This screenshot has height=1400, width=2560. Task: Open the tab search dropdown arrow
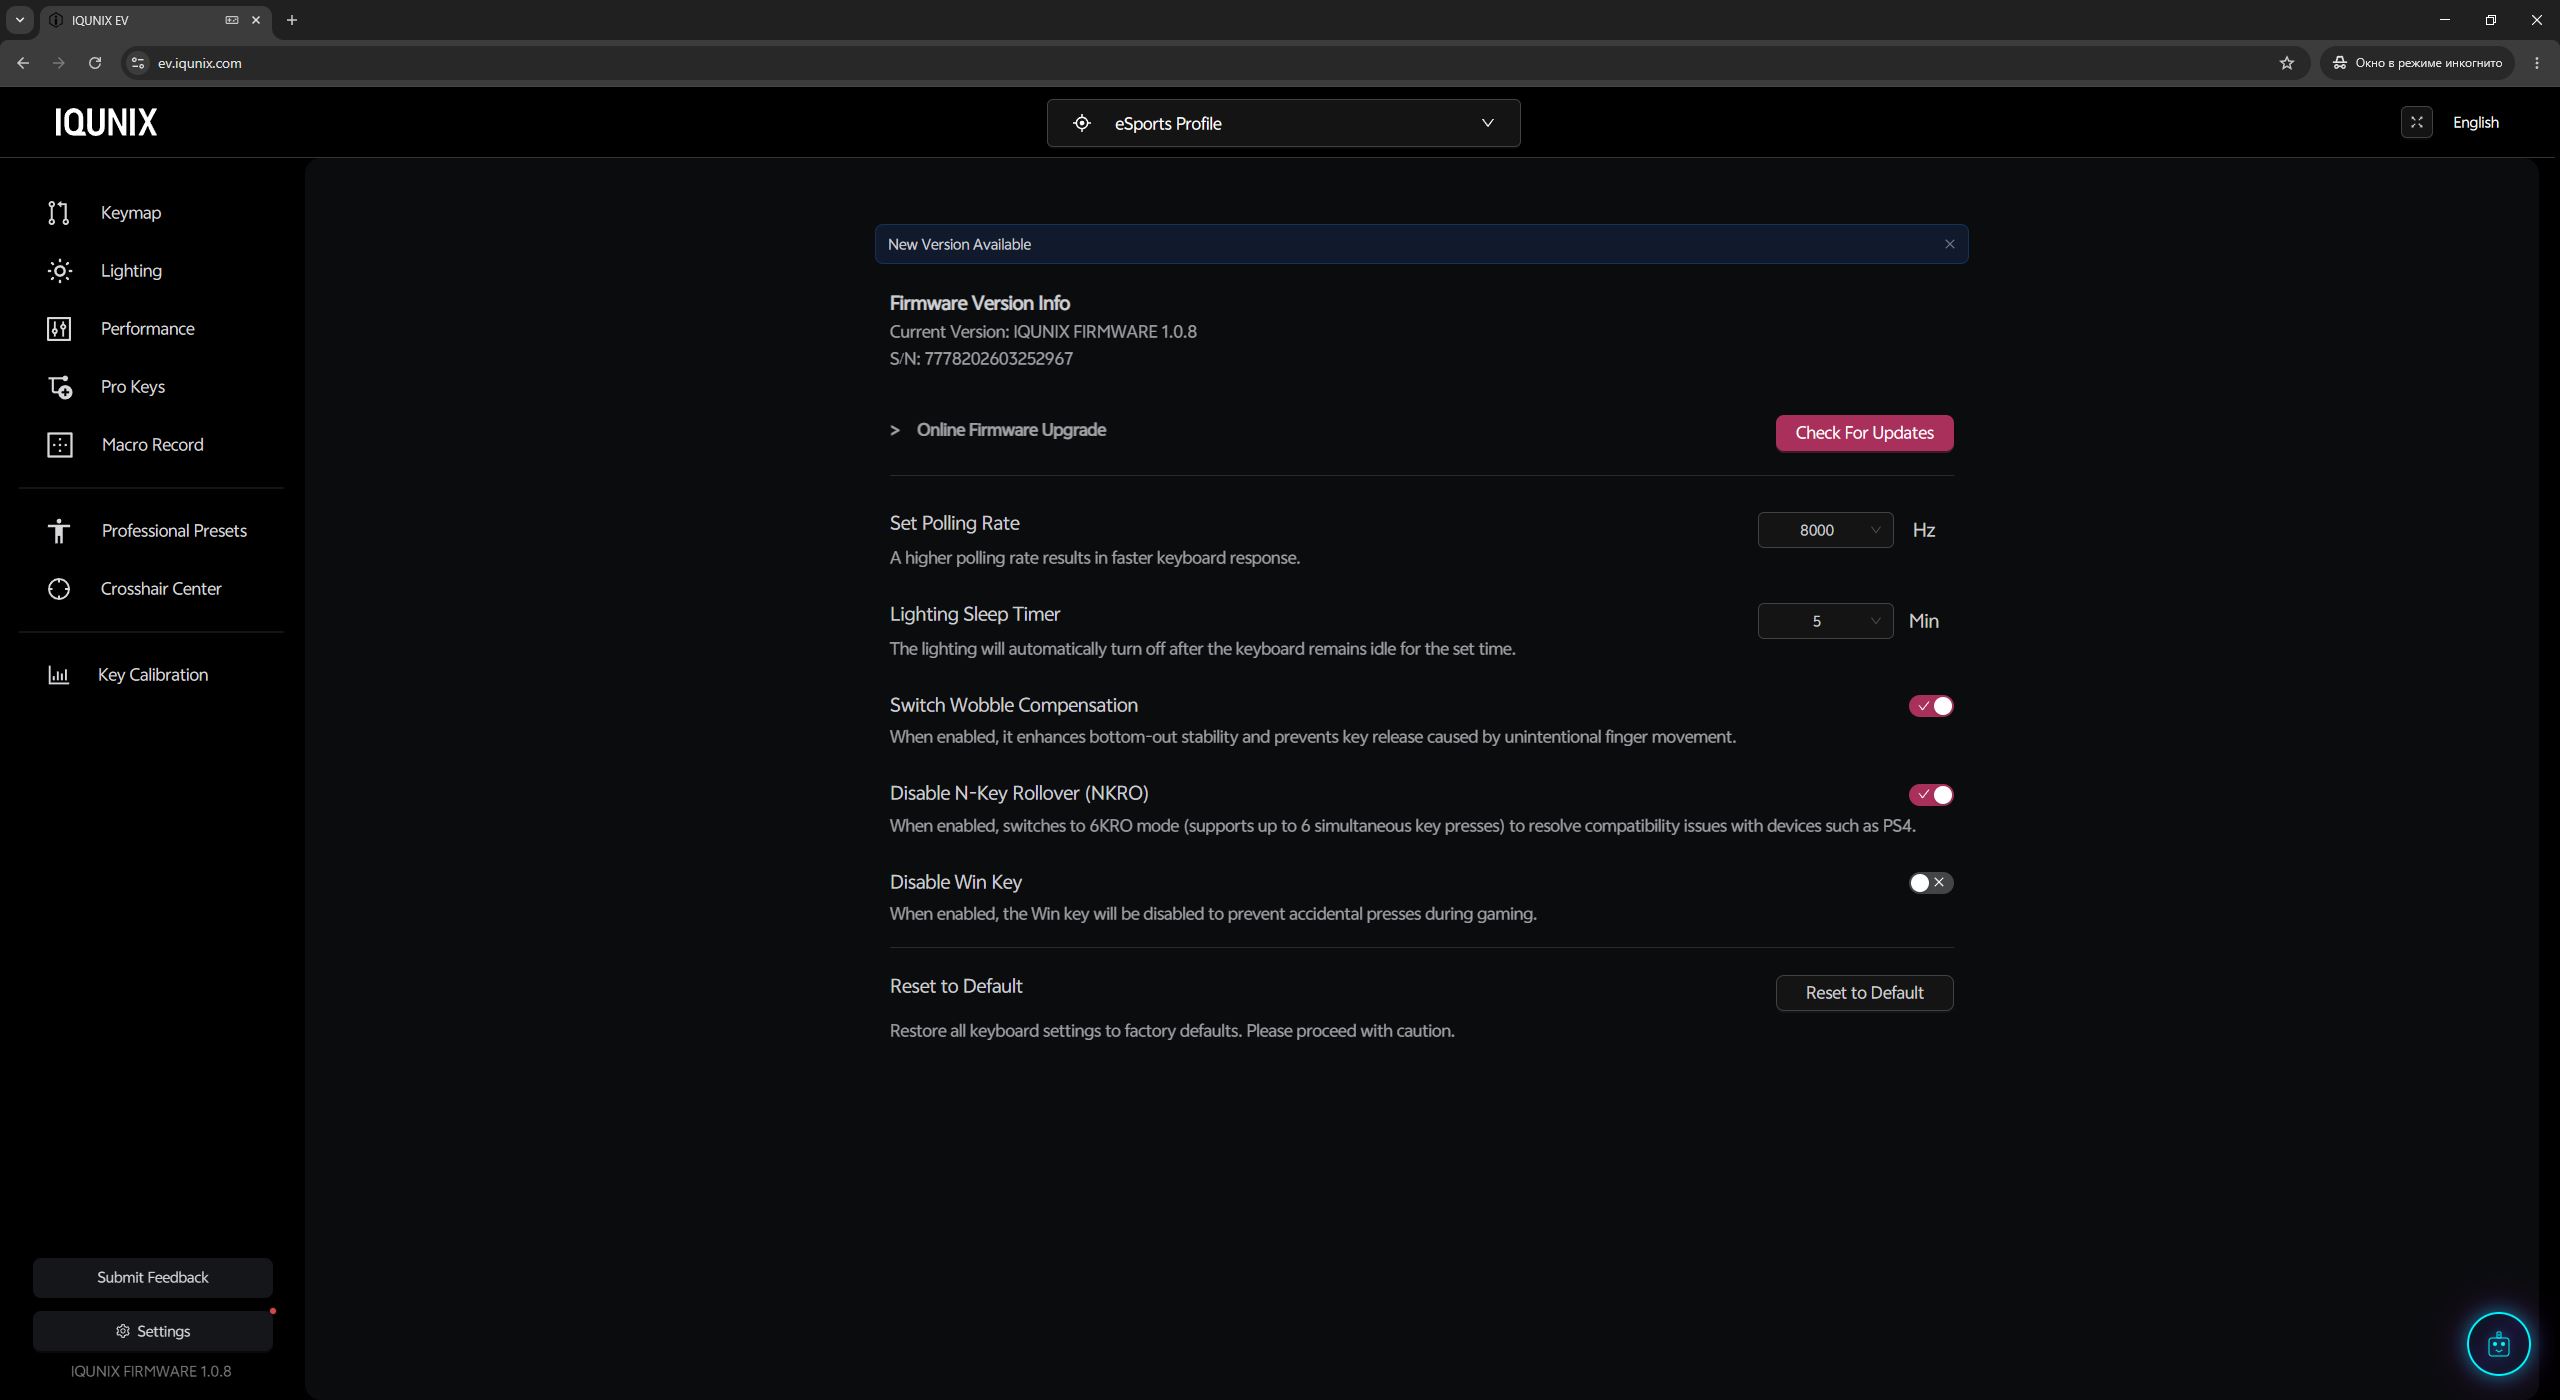(x=19, y=20)
